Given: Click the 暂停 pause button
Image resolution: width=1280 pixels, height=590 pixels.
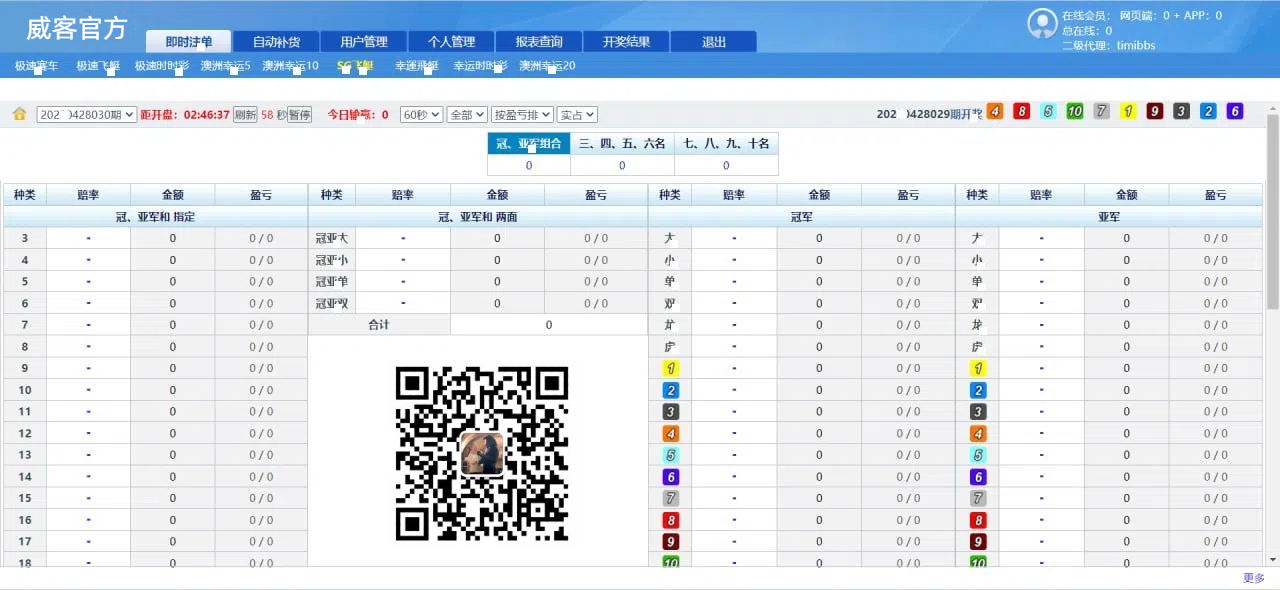Looking at the screenshot, I should (300, 115).
